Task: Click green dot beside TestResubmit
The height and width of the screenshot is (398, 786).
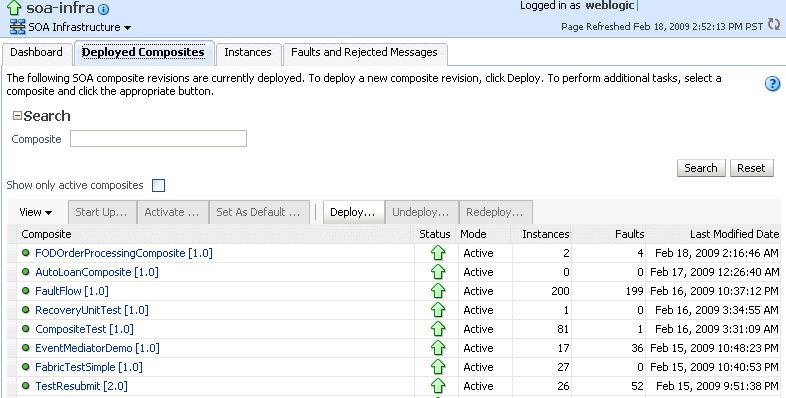Action: point(26,386)
